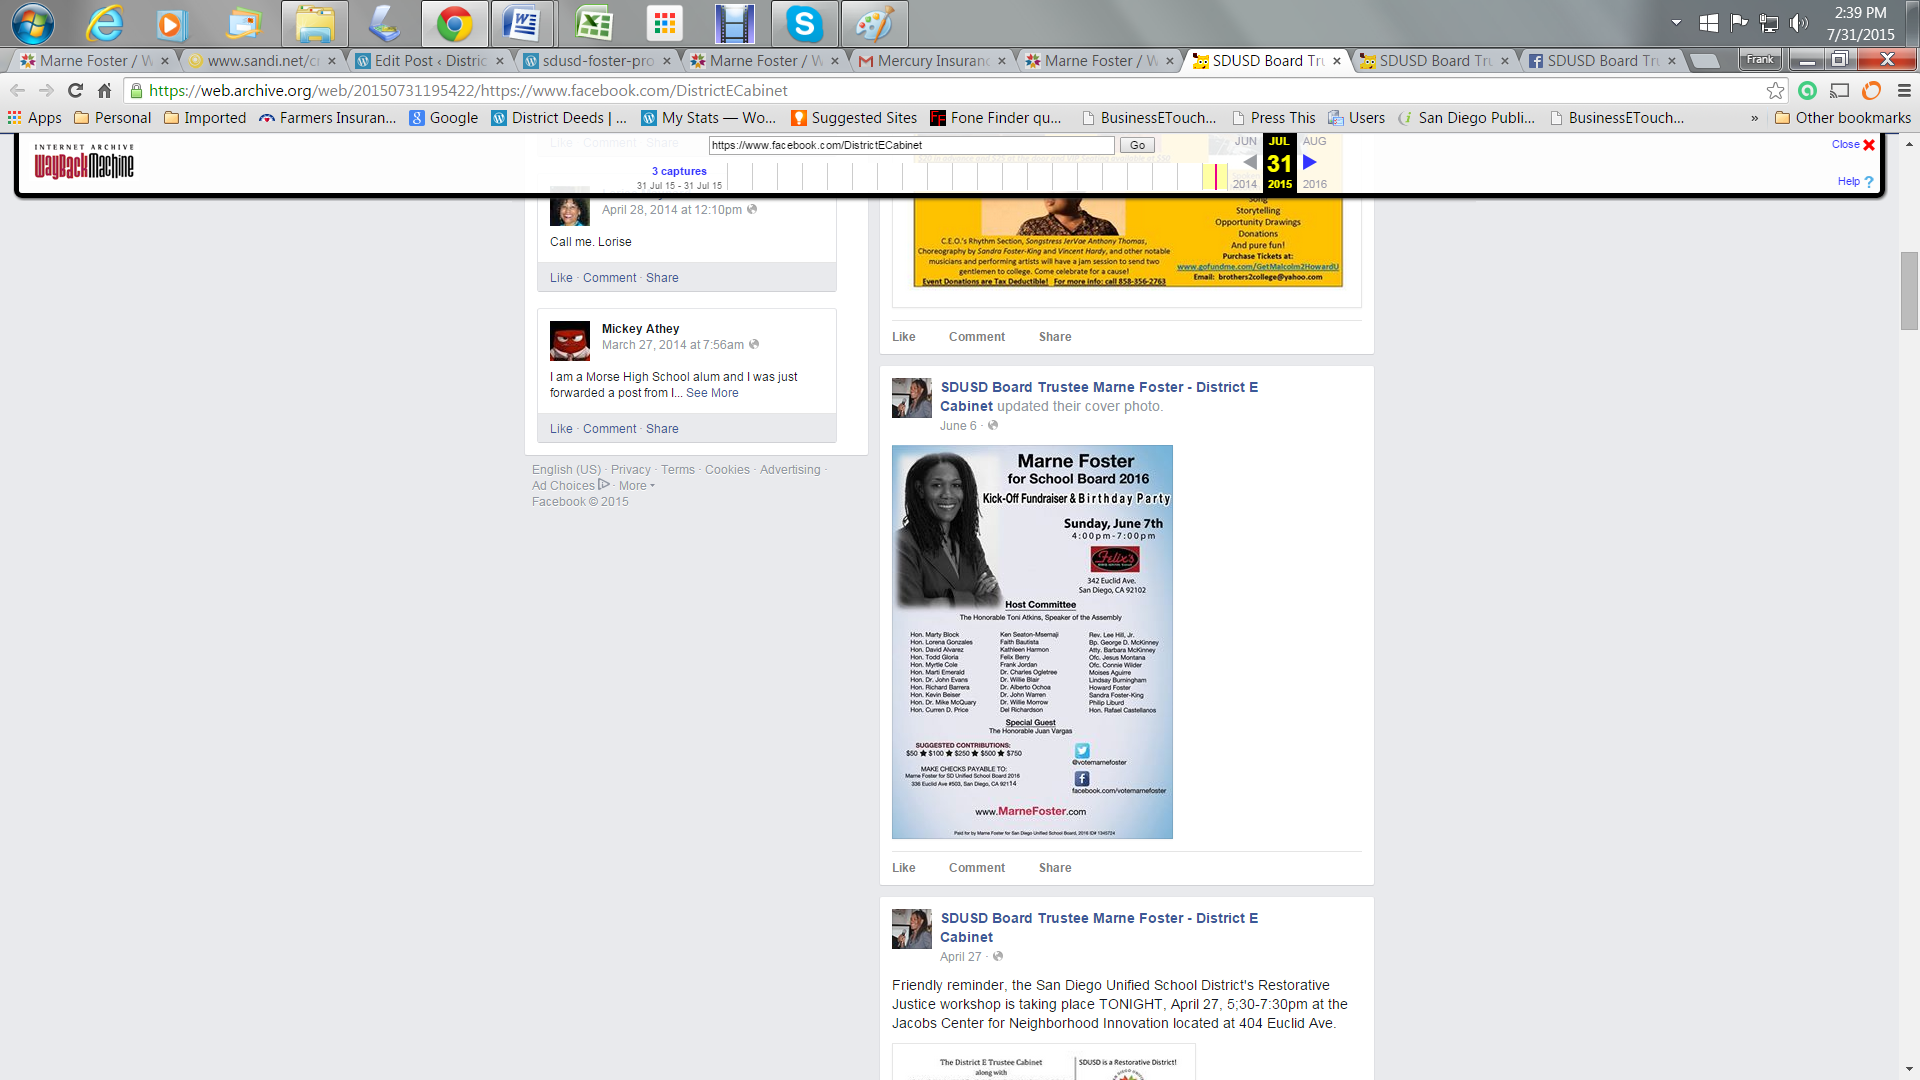Open the Marne Foster fundraiser flyer image
1920x1080 pixels.
pos(1032,641)
